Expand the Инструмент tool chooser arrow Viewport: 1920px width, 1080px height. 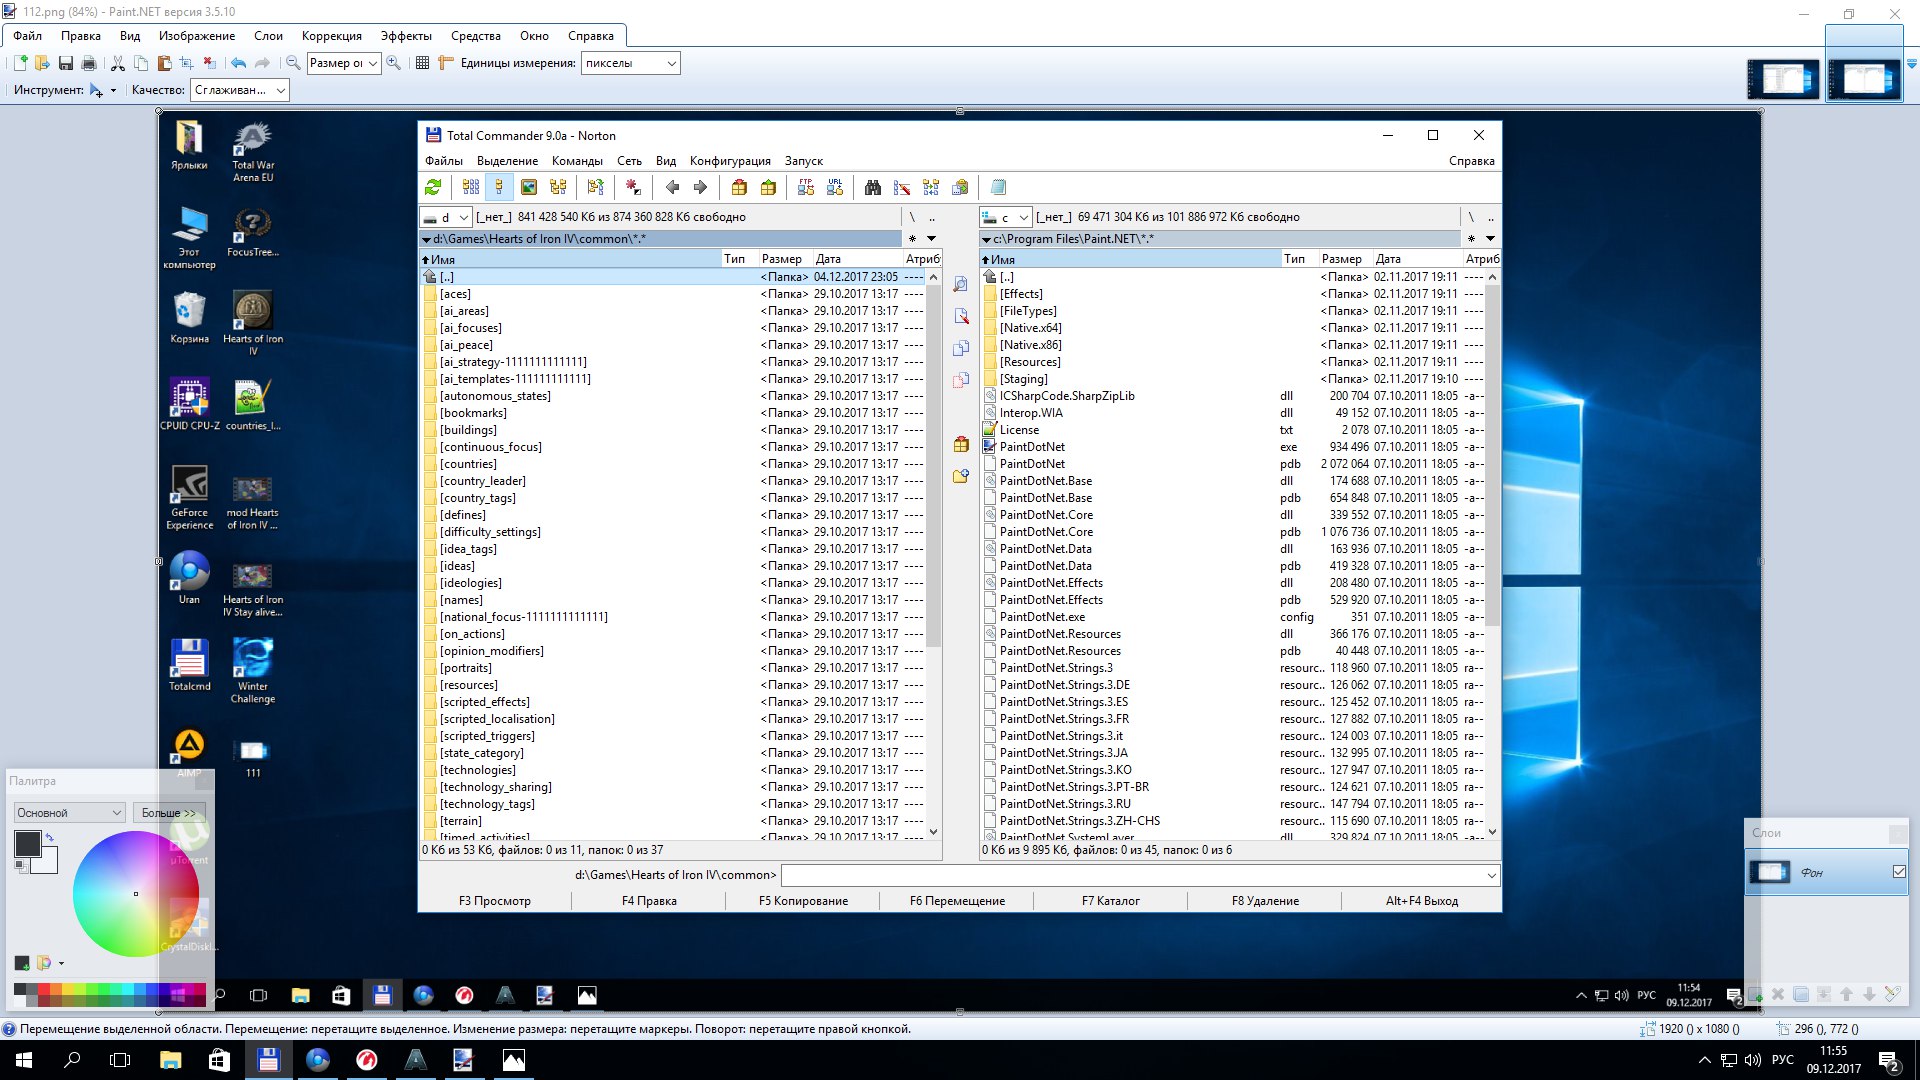pos(113,91)
